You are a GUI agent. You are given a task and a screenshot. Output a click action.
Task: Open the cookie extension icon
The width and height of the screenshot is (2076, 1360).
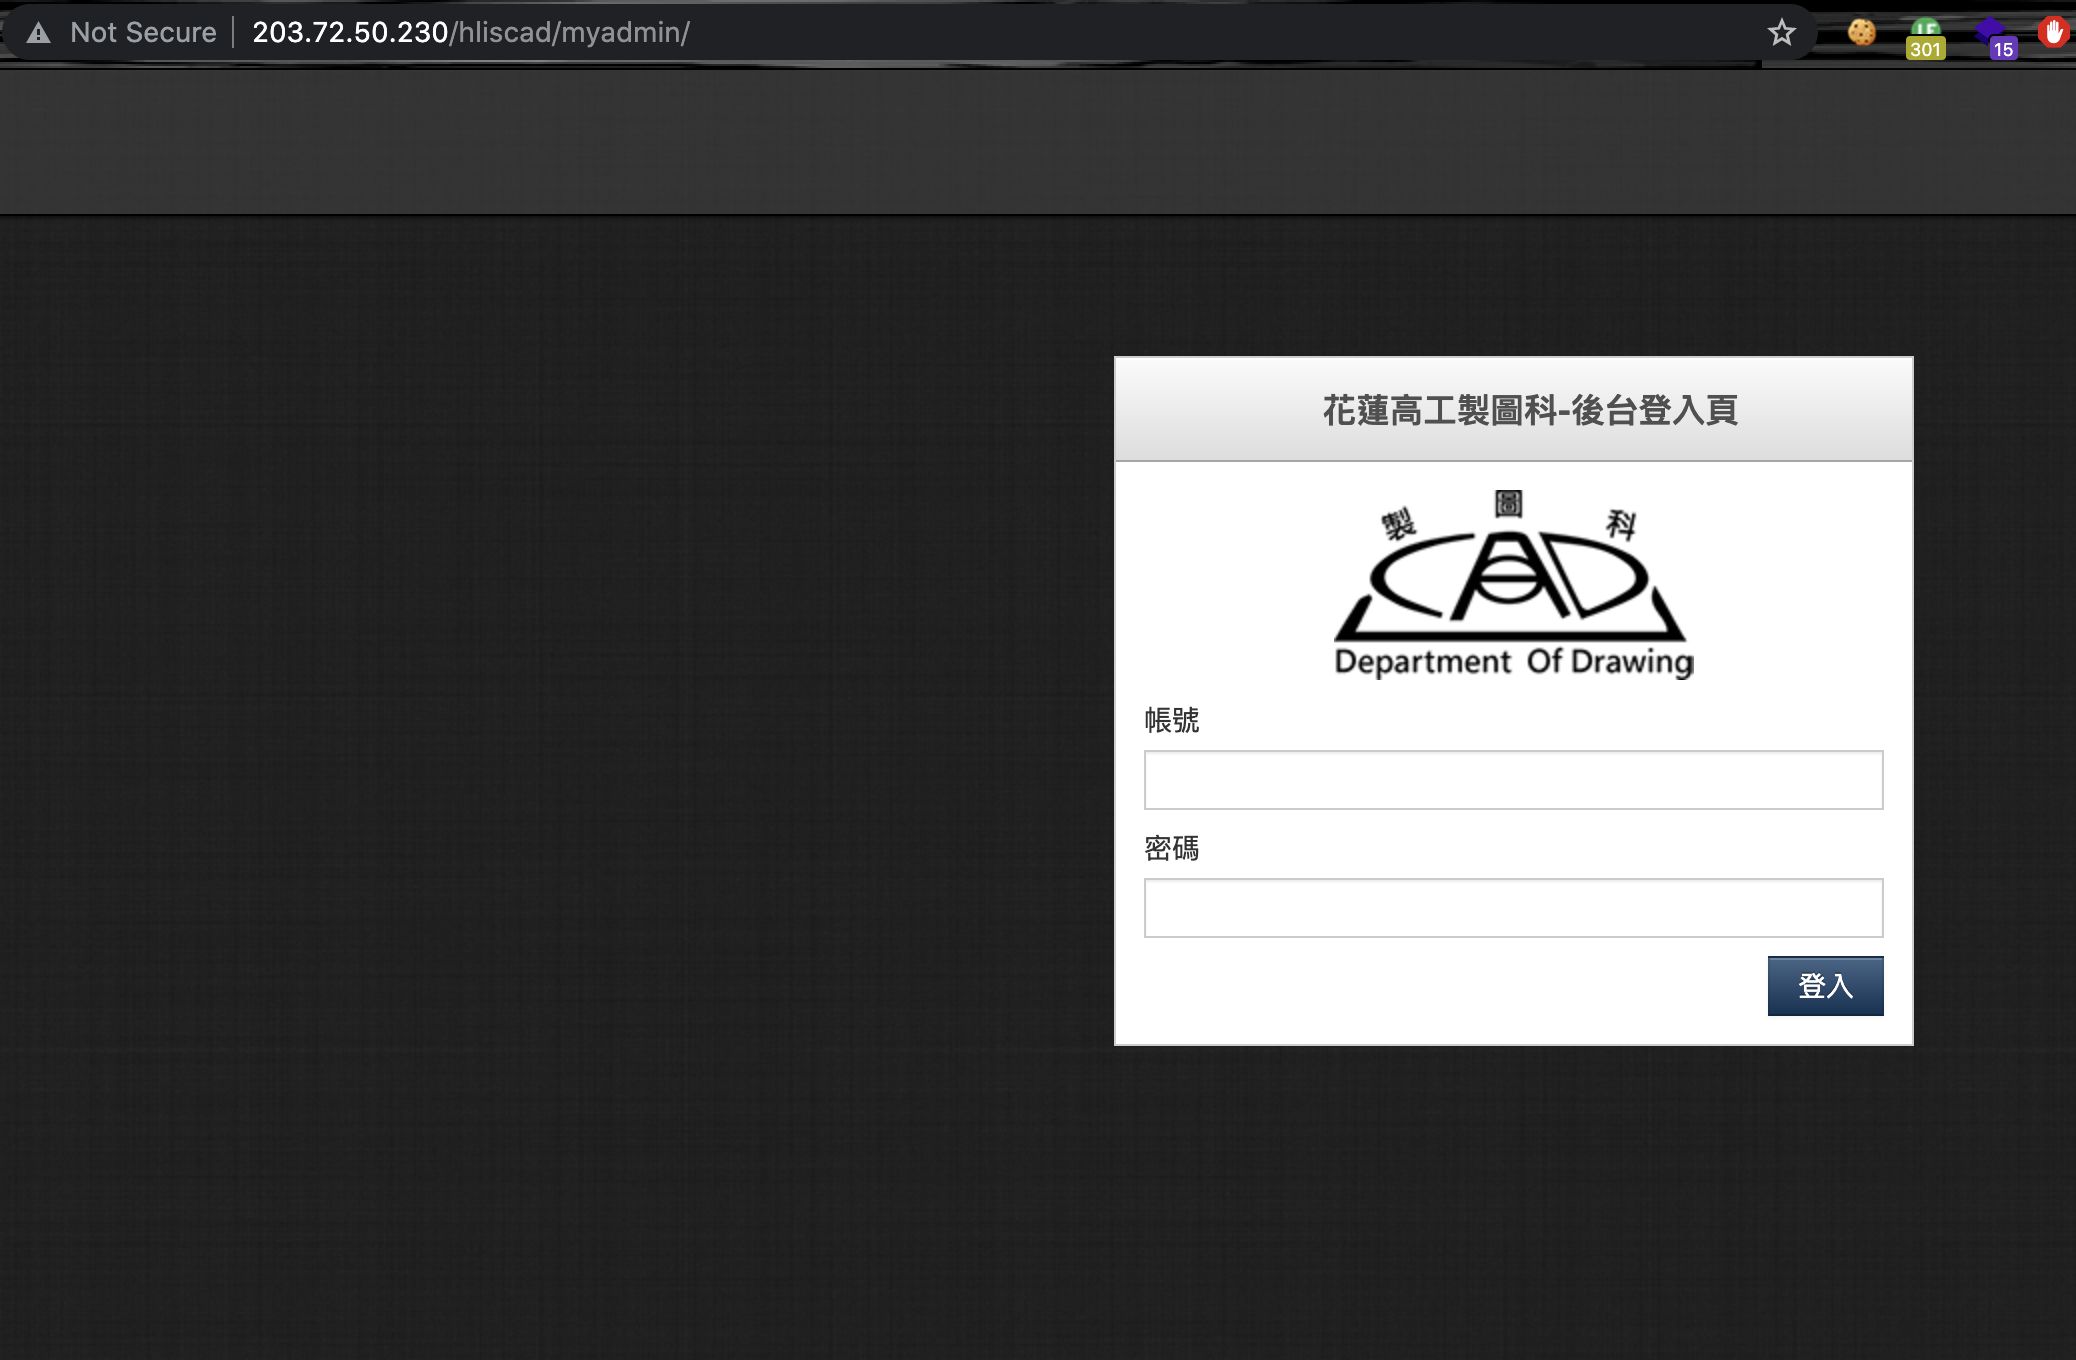(x=1861, y=33)
